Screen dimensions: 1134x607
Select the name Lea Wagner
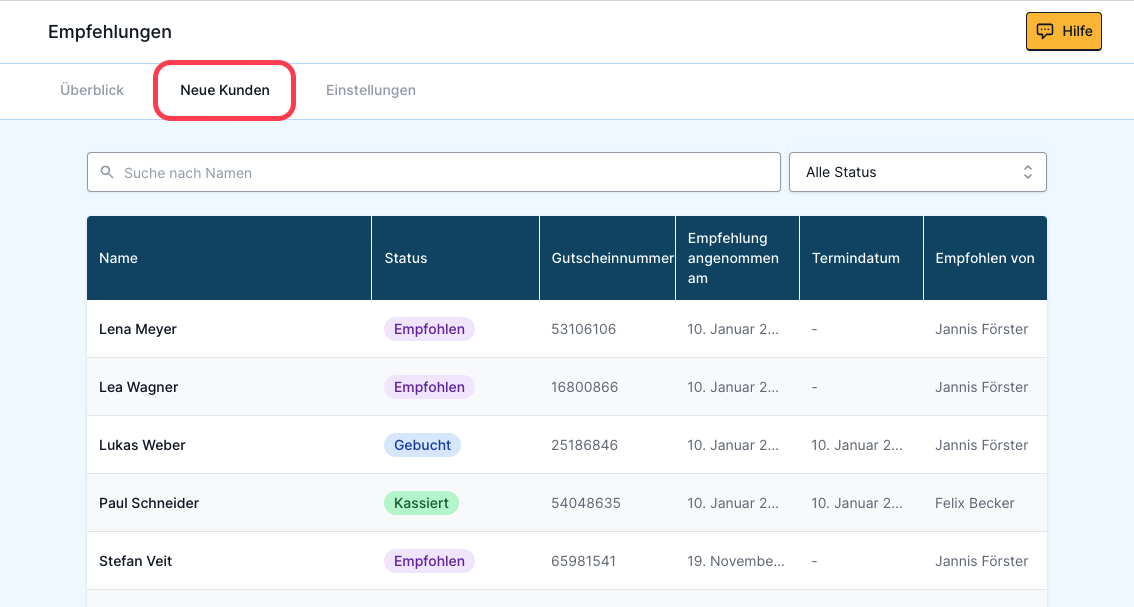138,387
